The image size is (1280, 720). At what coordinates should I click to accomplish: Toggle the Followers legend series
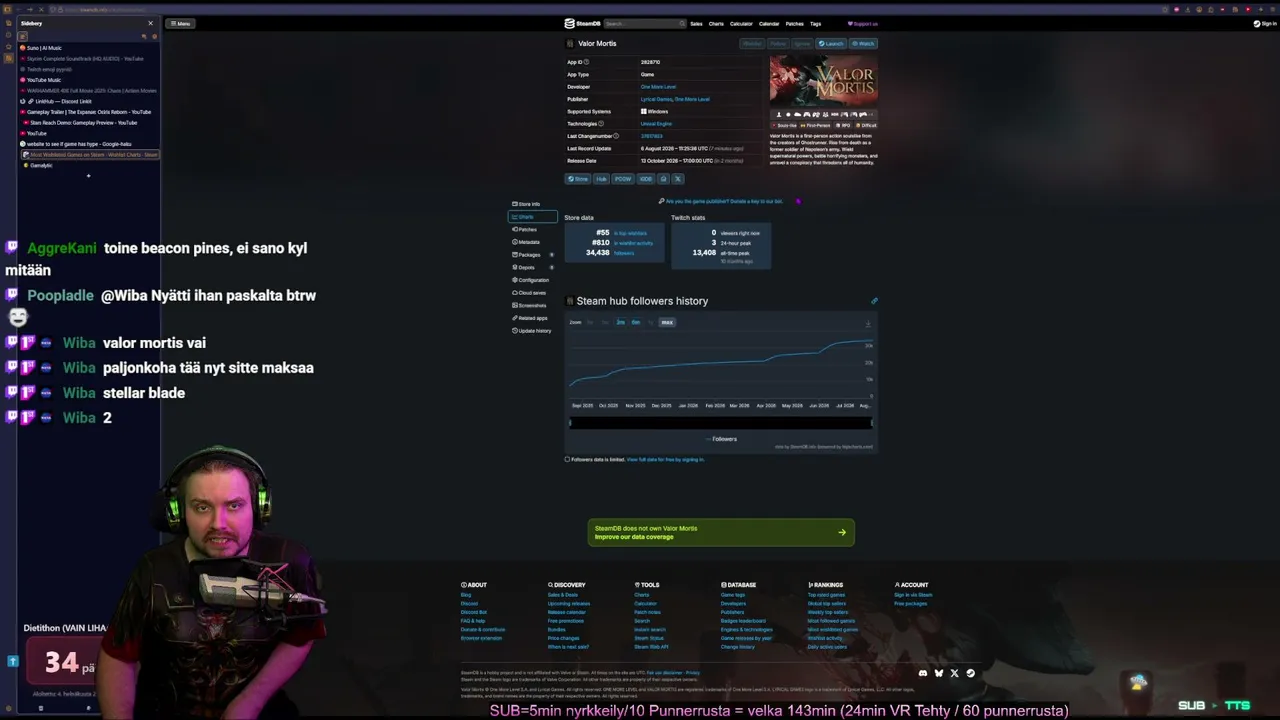click(721, 439)
